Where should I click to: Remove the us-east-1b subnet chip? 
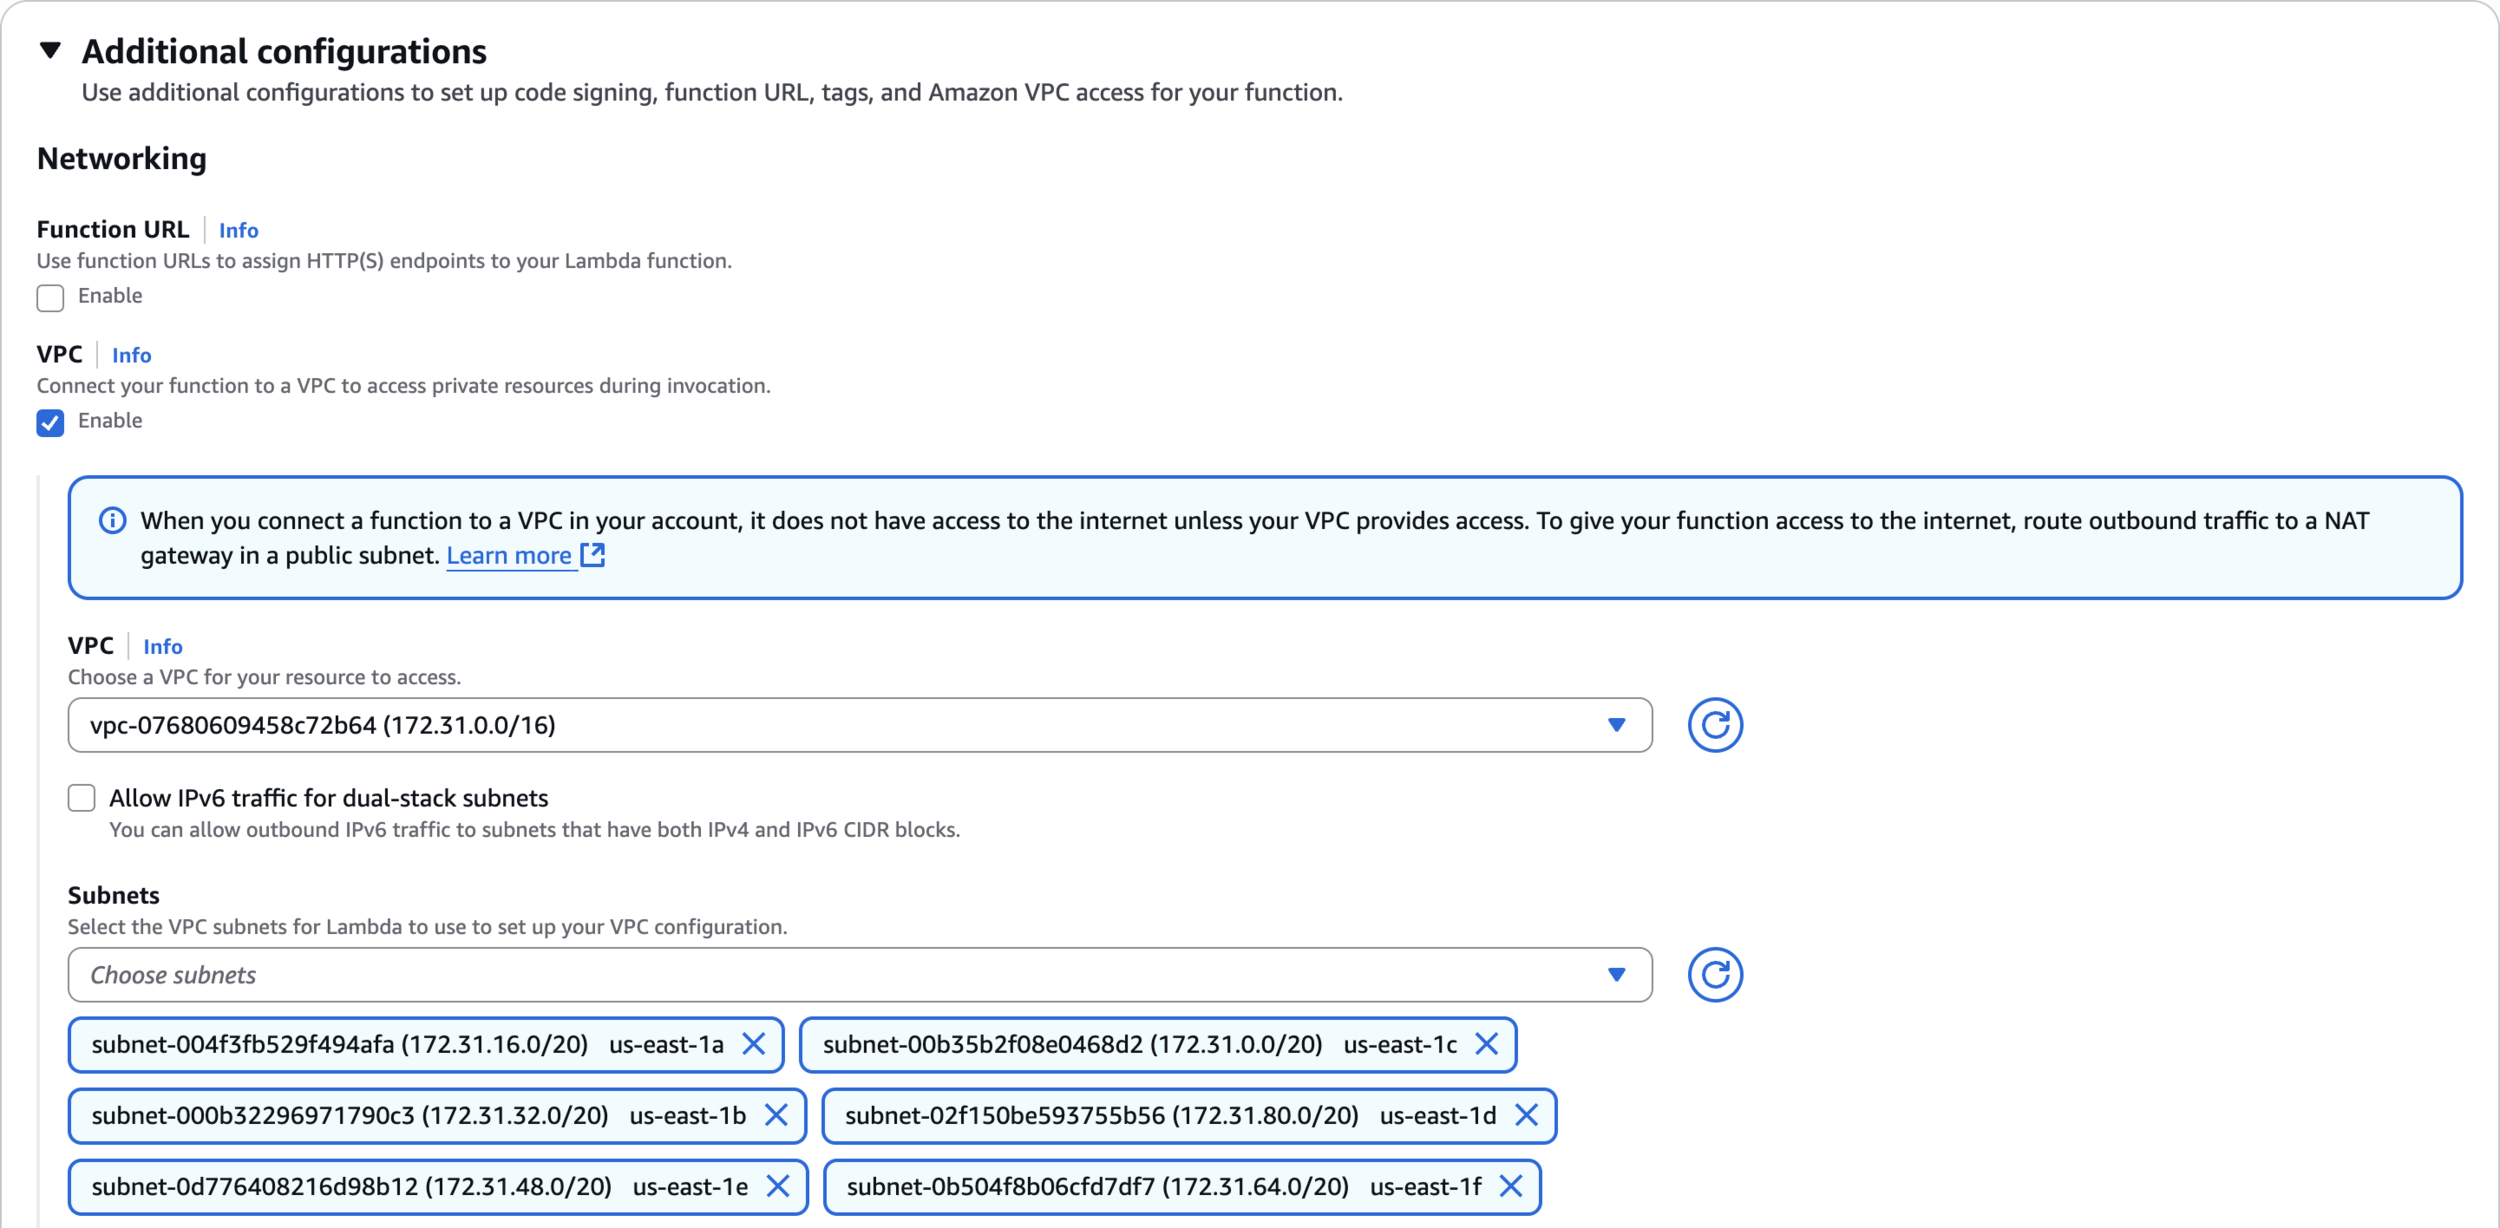776,1116
